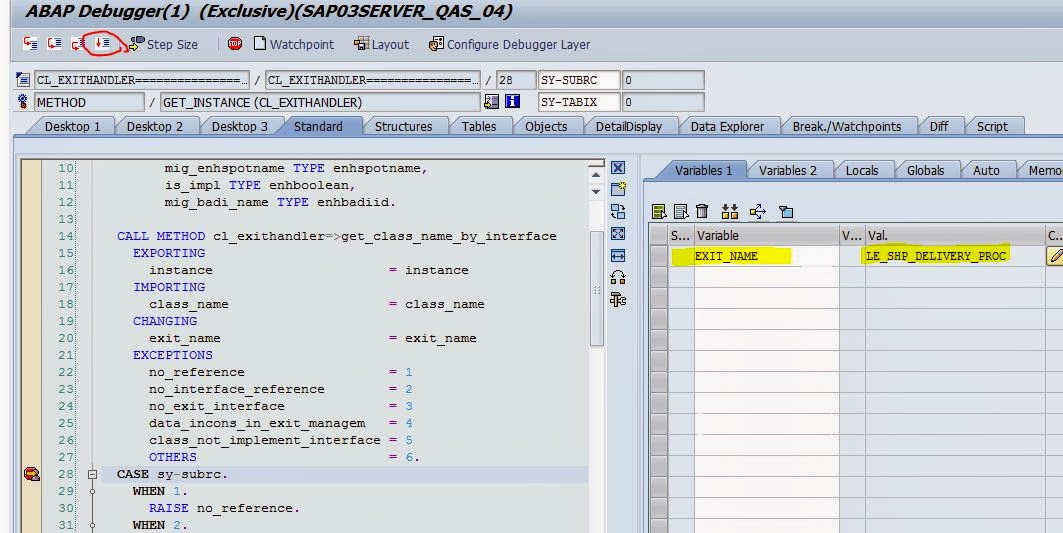Click the Continue icon circled in red
The width and height of the screenshot is (1063, 533).
(102, 43)
